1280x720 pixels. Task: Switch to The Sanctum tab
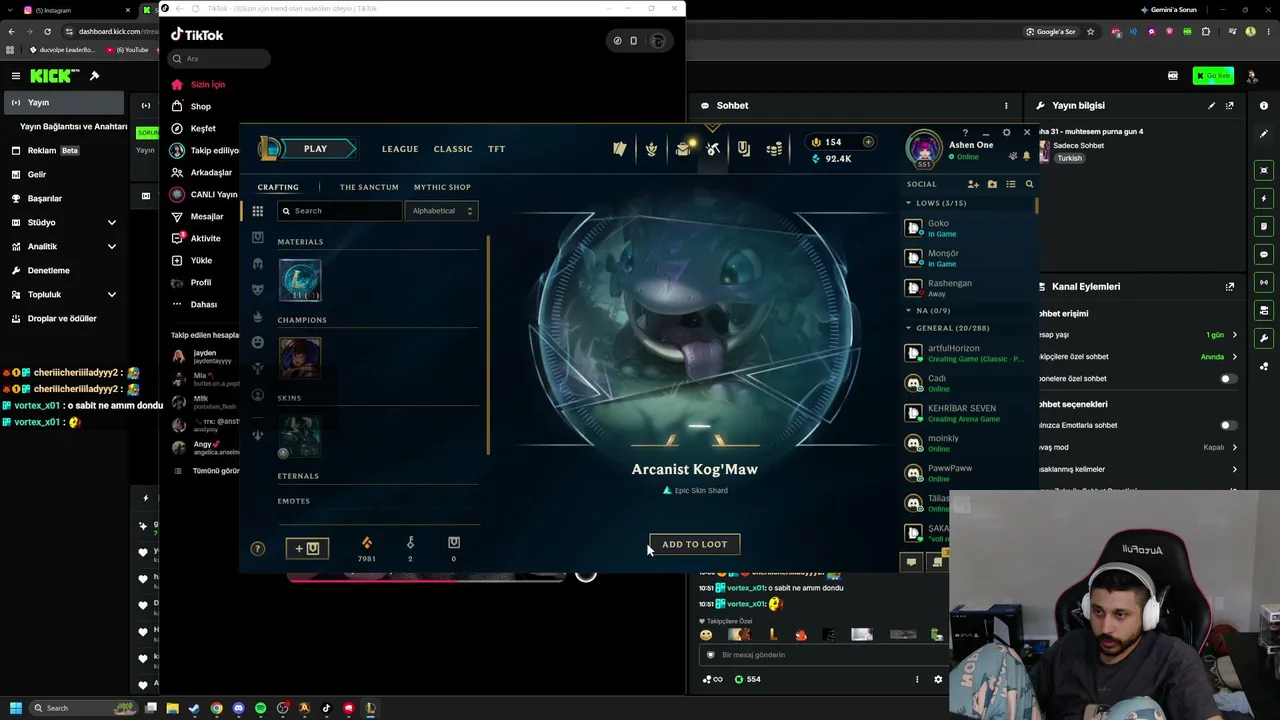(369, 187)
